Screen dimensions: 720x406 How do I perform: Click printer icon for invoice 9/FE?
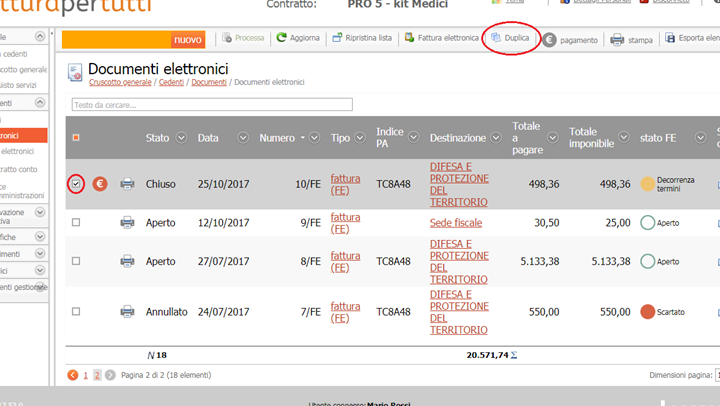[x=127, y=222]
